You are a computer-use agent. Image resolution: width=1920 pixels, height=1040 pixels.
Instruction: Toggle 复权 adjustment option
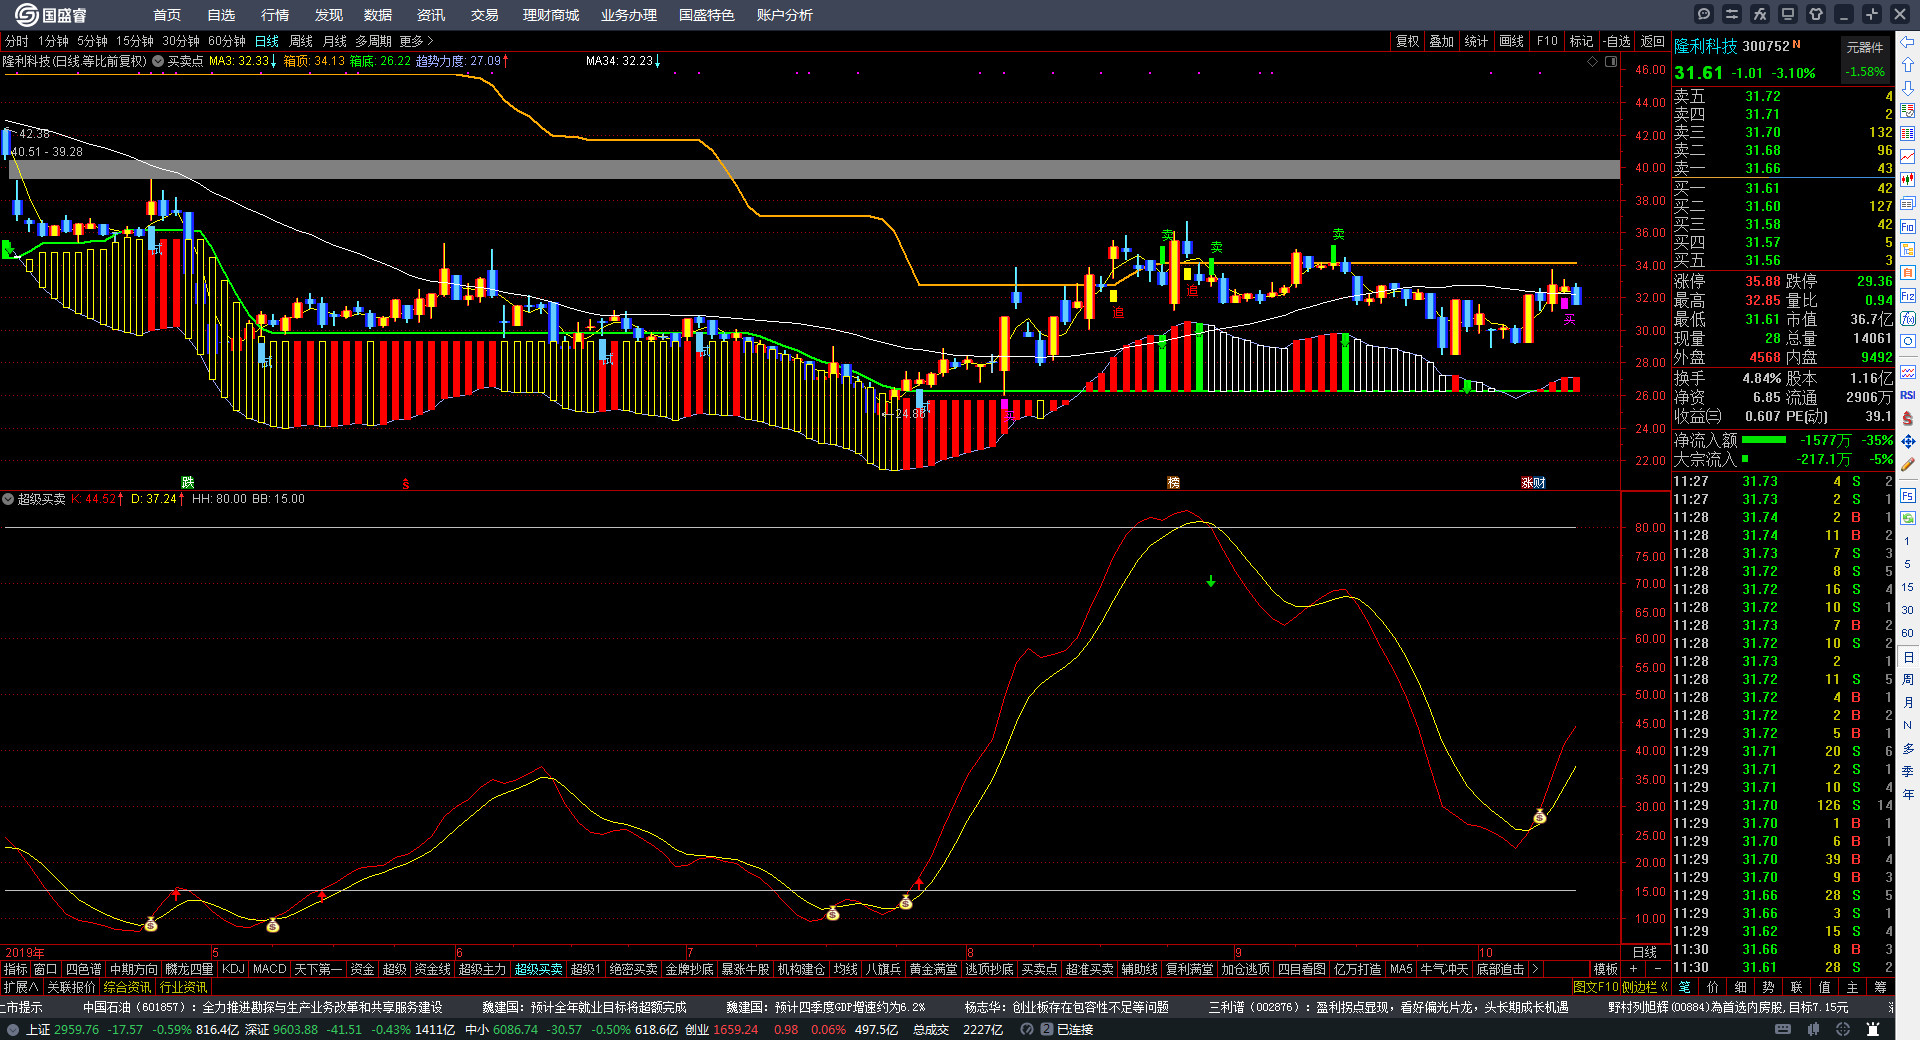click(x=1408, y=41)
